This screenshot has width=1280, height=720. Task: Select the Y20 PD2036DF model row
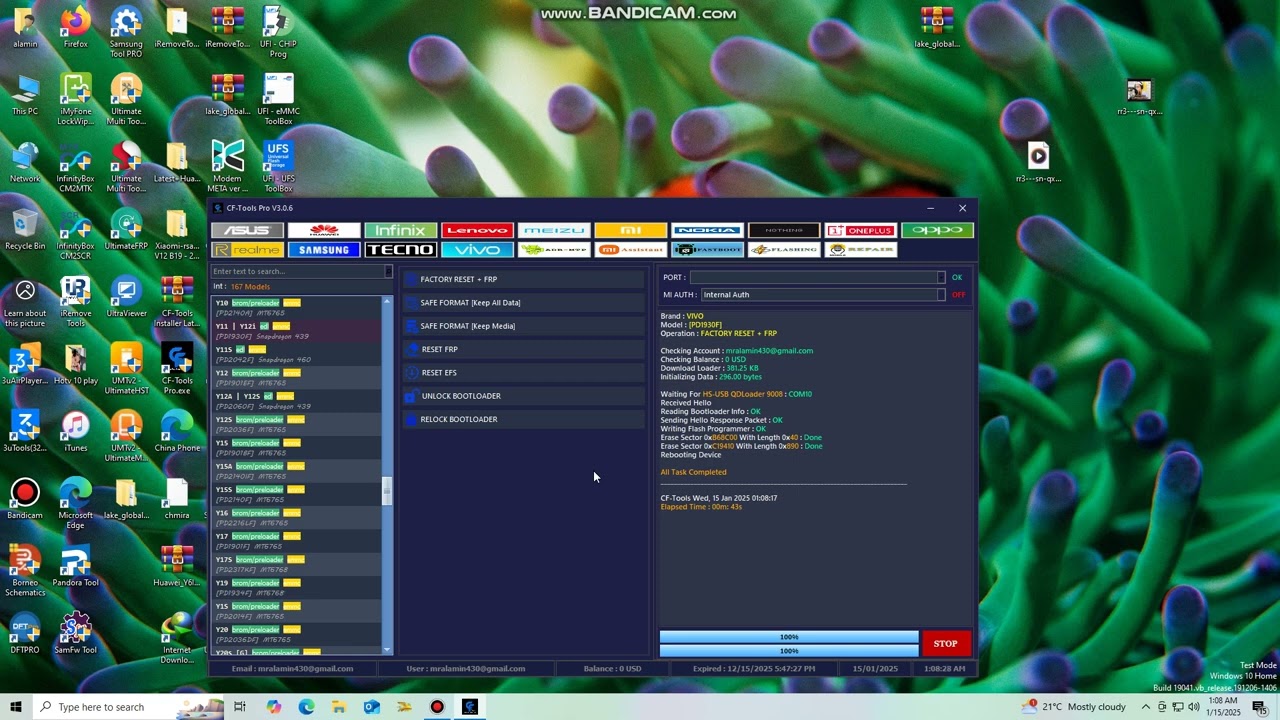click(x=297, y=634)
